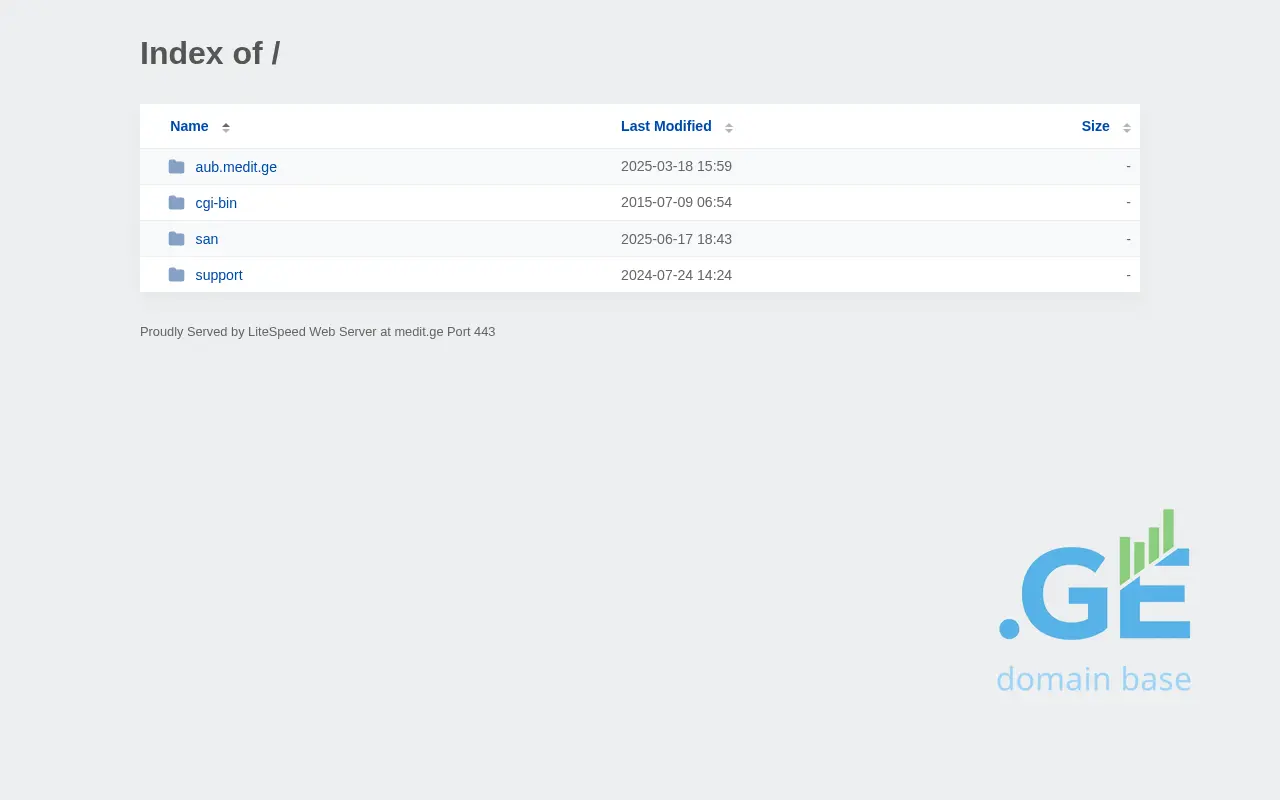
Task: Click sort arrows beside Last Modified
Action: click(x=729, y=127)
